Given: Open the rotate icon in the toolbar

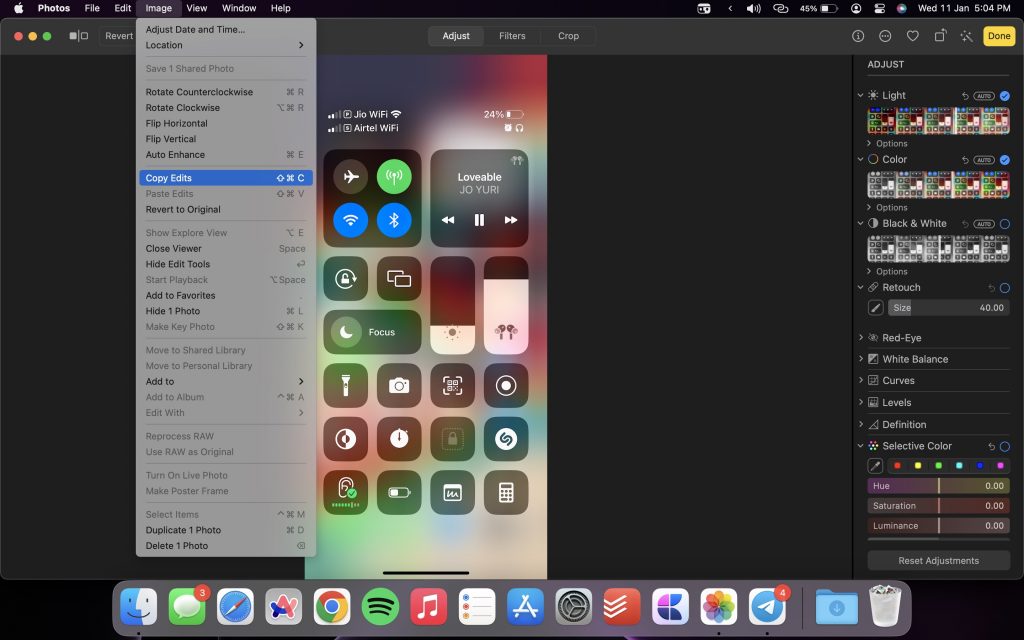Looking at the screenshot, I should pyautogui.click(x=938, y=35).
